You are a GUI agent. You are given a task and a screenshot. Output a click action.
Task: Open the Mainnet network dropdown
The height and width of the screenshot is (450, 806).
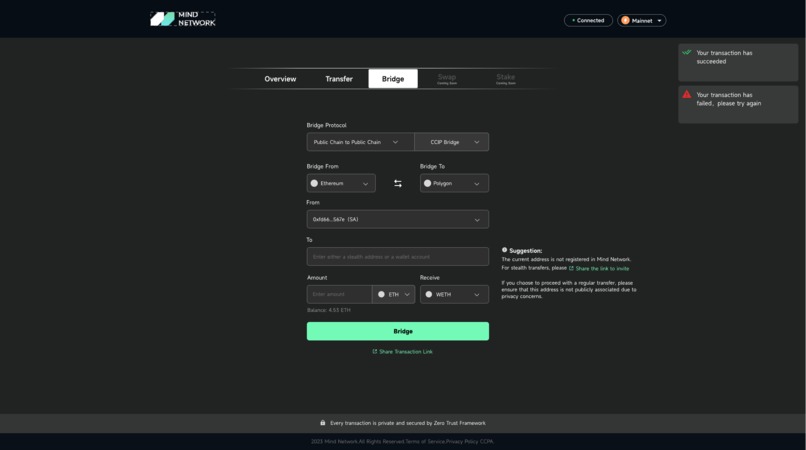pyautogui.click(x=642, y=21)
